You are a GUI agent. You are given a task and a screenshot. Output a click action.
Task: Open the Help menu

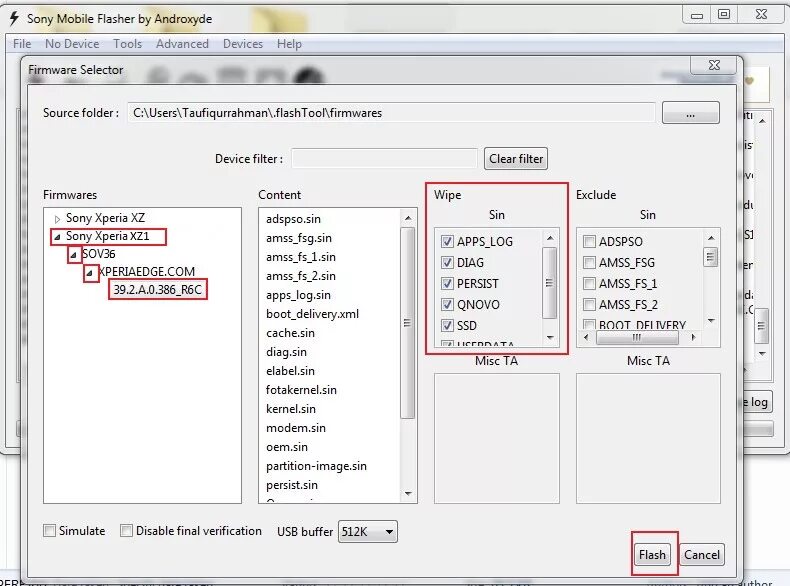coord(289,44)
